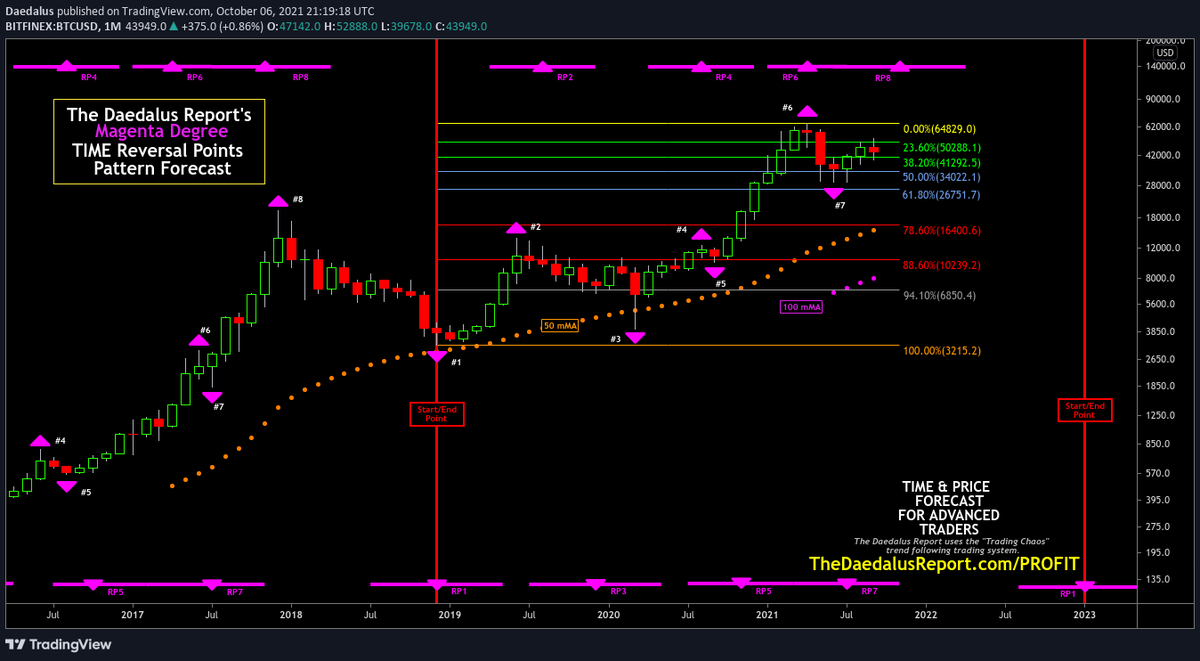
Task: Select the 23.60%(50288.1) Fibonacci label
Action: pyautogui.click(x=943, y=148)
